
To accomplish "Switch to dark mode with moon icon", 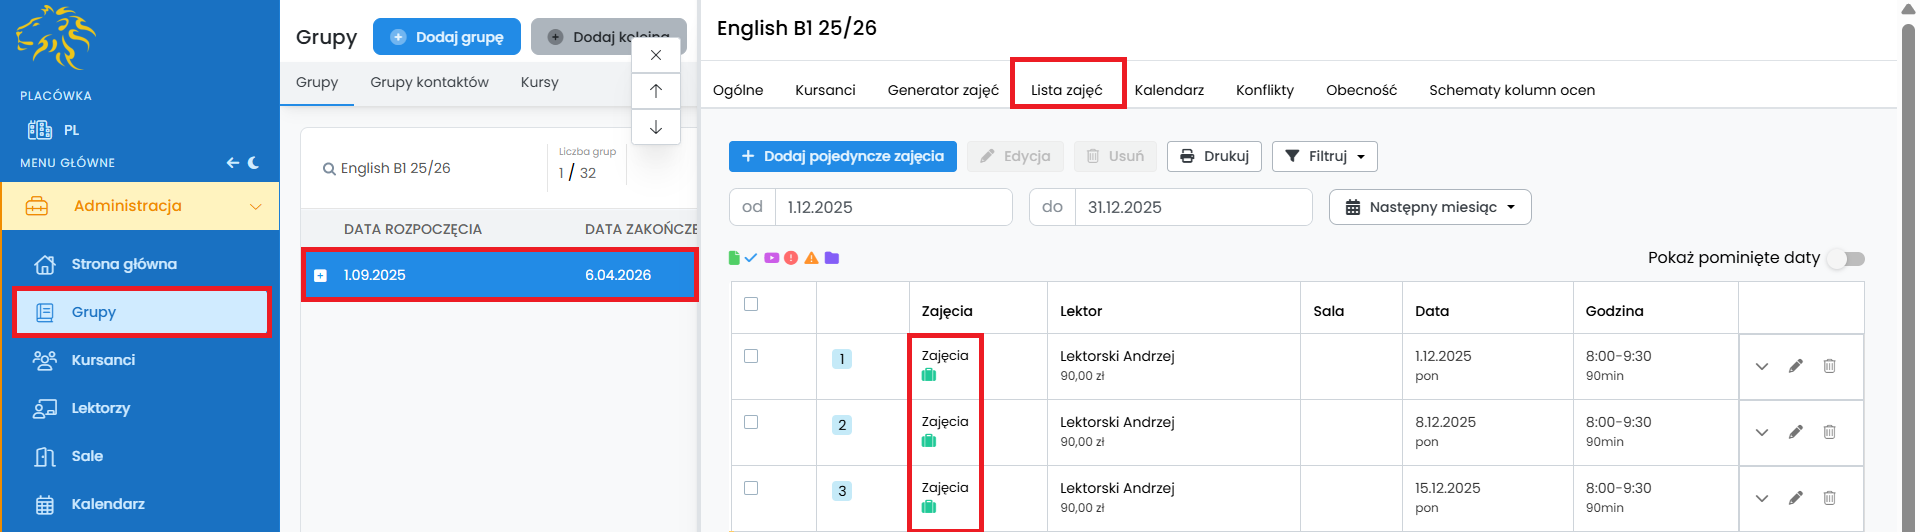I will pyautogui.click(x=254, y=163).
